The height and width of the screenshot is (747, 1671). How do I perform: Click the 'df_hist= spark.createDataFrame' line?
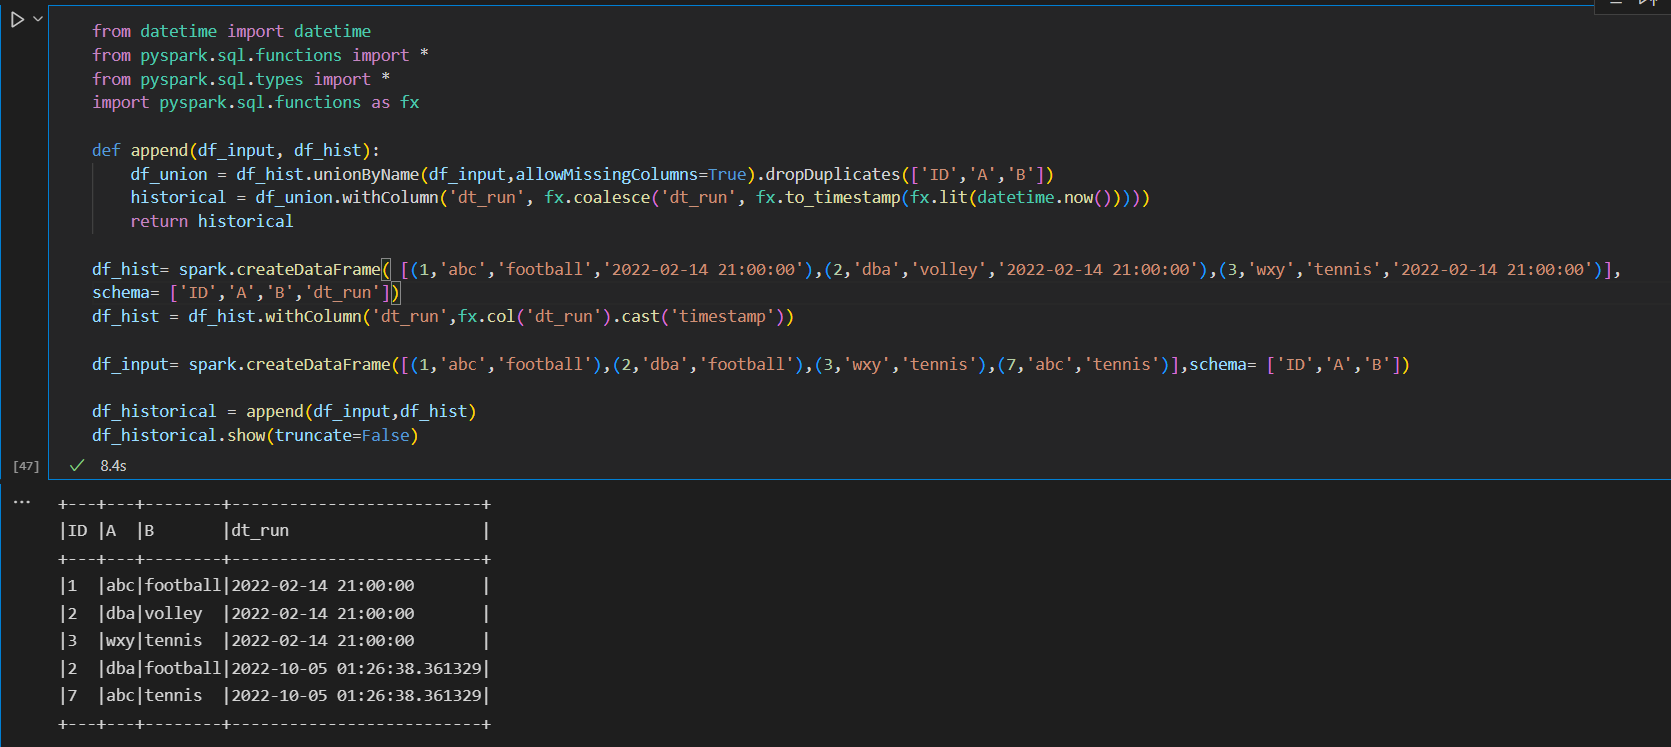[x=857, y=269]
